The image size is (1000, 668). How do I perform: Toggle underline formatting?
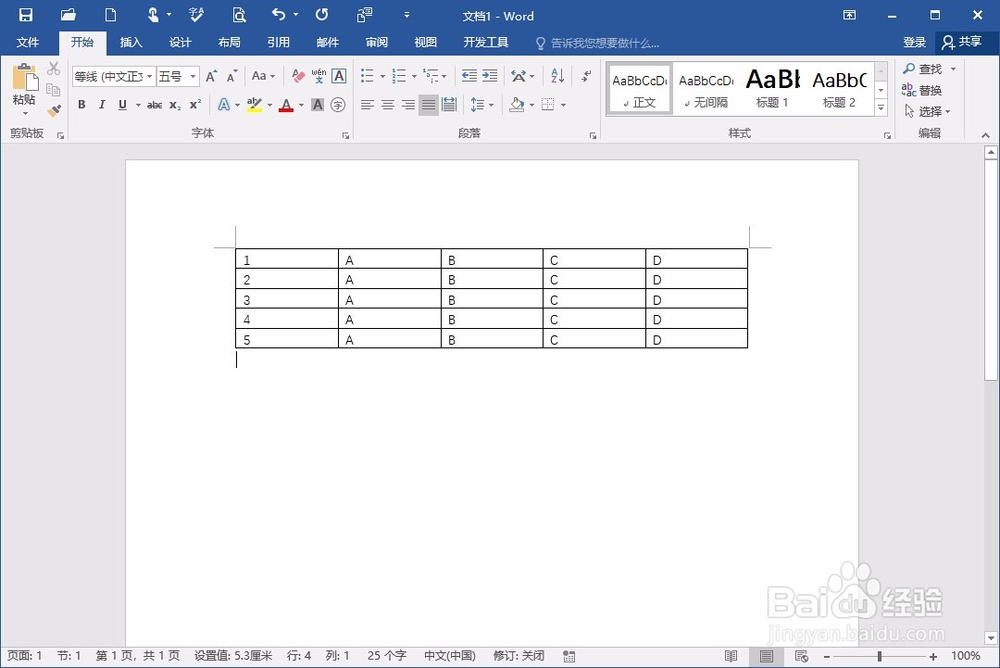click(122, 105)
